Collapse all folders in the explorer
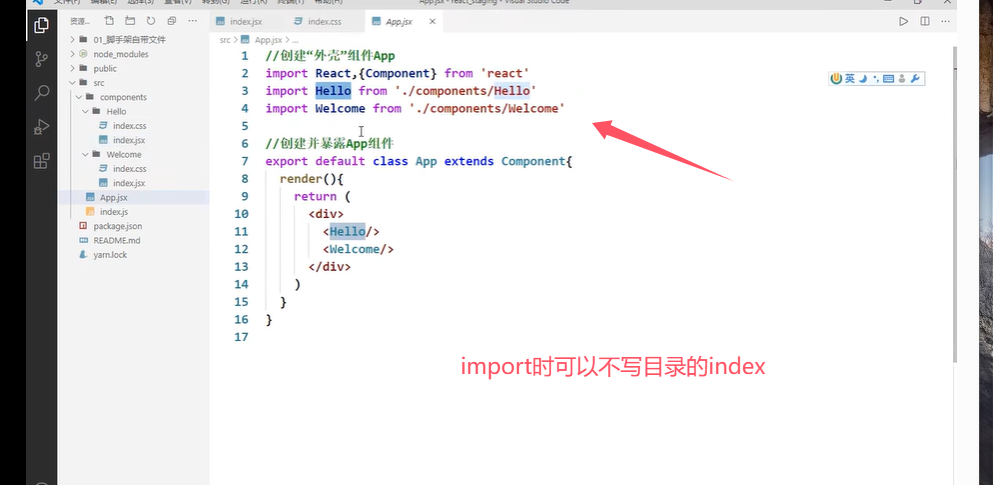Image resolution: width=993 pixels, height=485 pixels. pos(172,22)
